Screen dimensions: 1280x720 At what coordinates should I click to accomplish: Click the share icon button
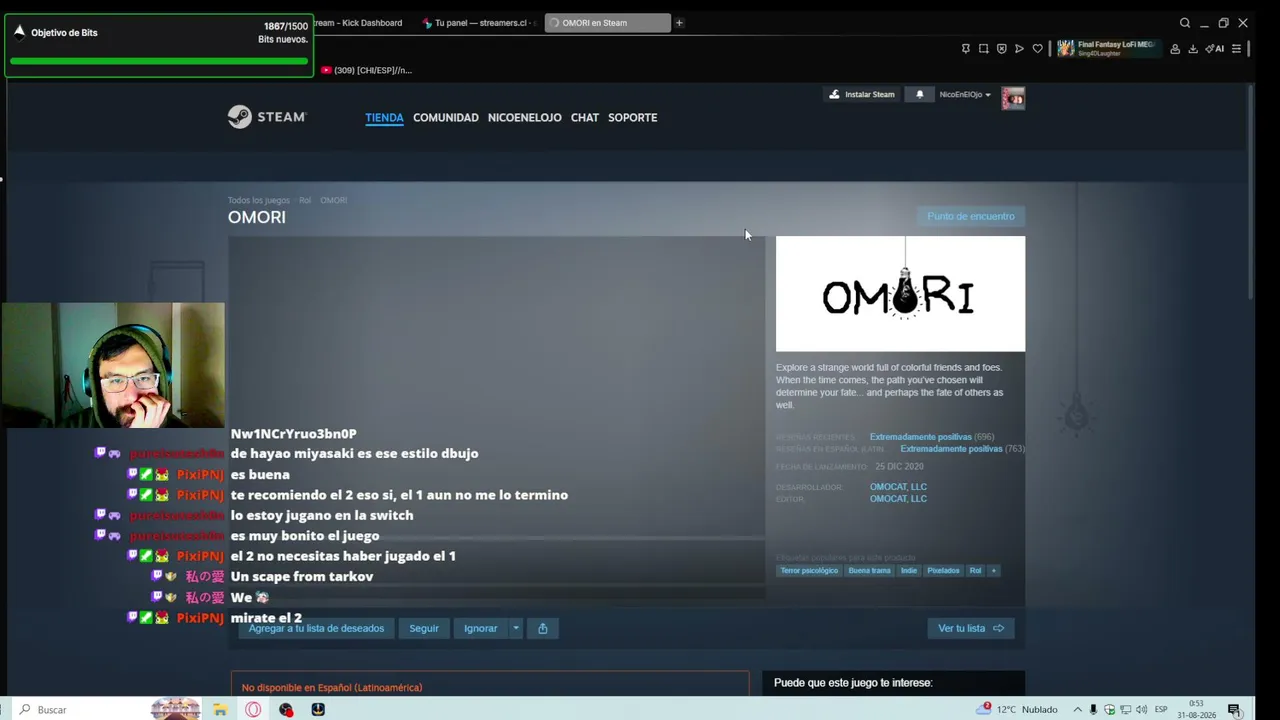click(x=543, y=628)
